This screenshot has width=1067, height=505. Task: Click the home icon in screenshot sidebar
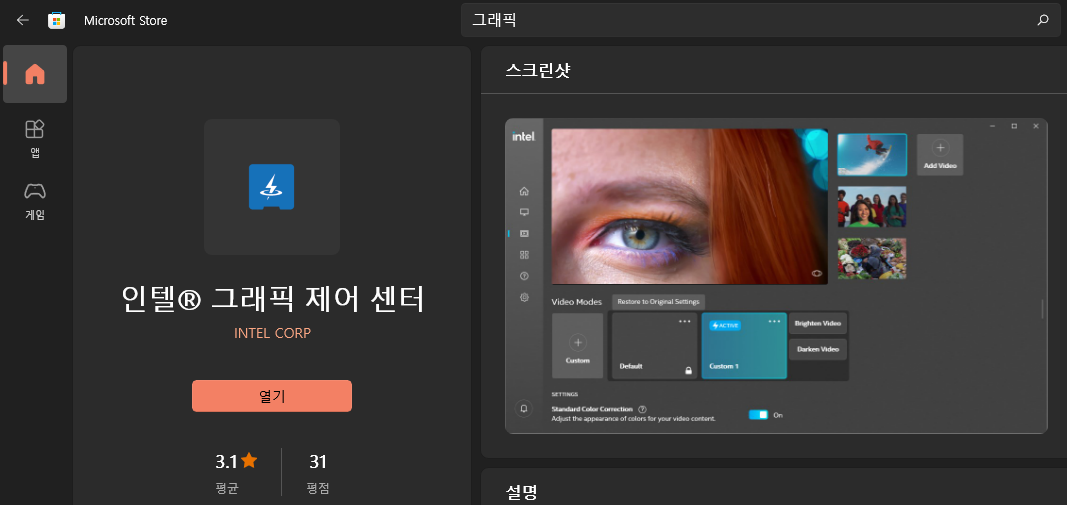[524, 191]
